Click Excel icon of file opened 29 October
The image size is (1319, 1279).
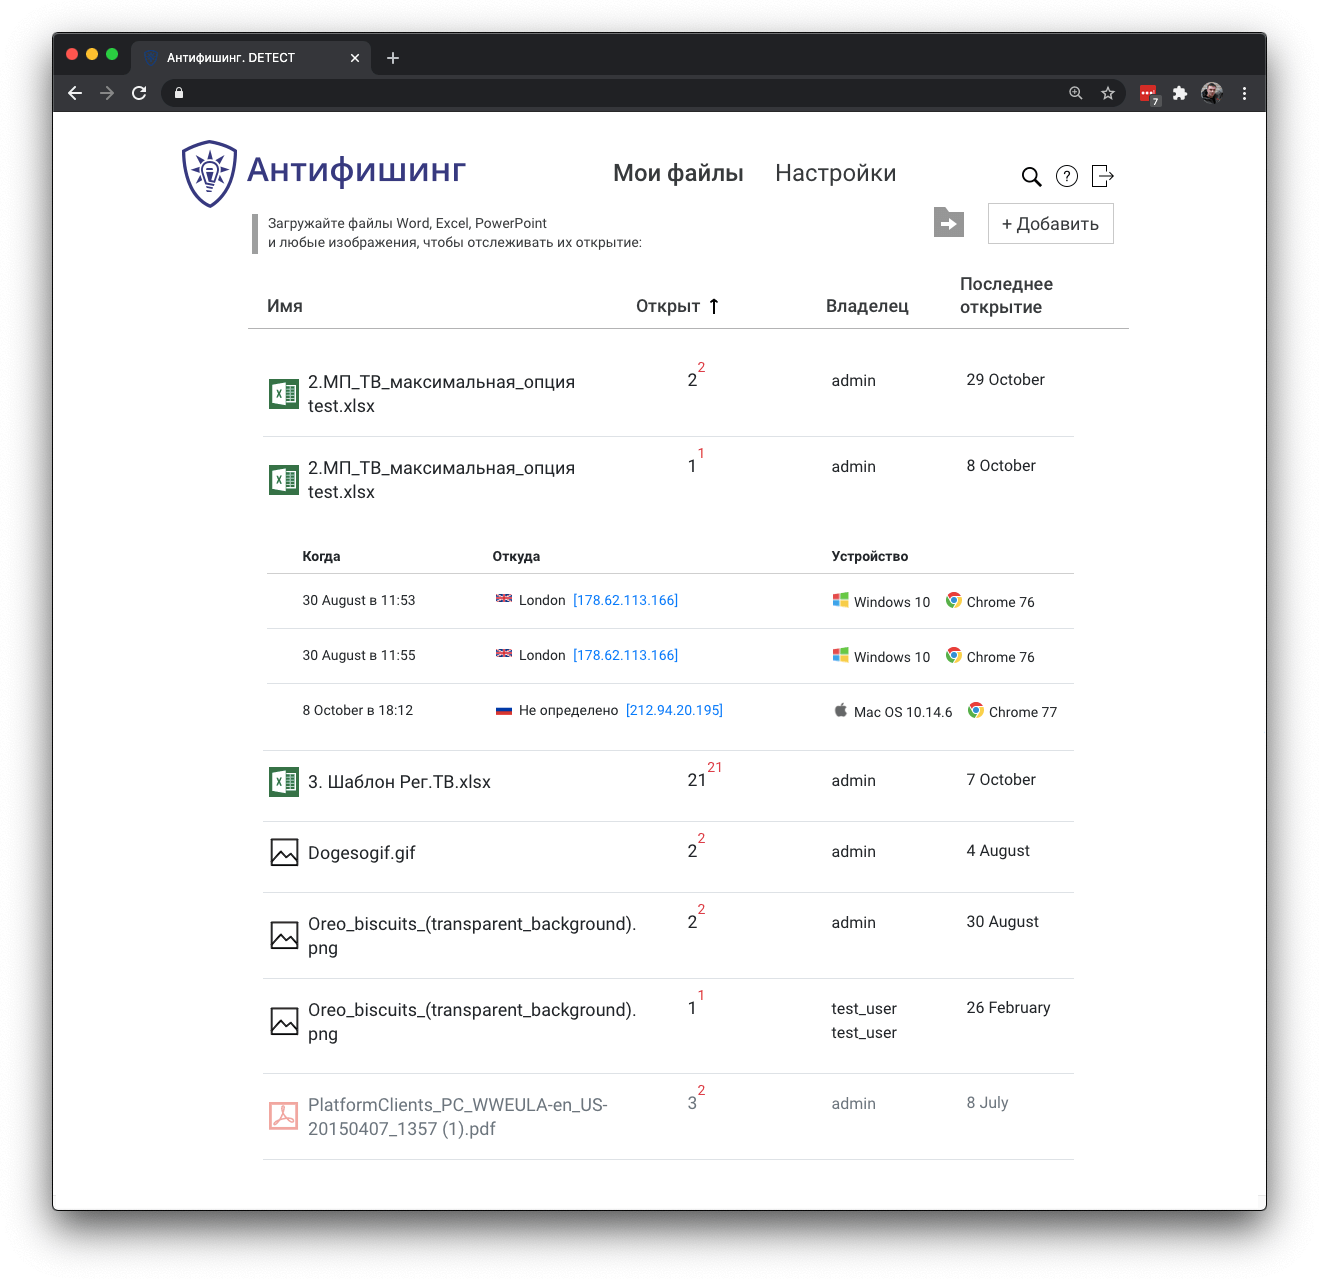click(x=284, y=394)
